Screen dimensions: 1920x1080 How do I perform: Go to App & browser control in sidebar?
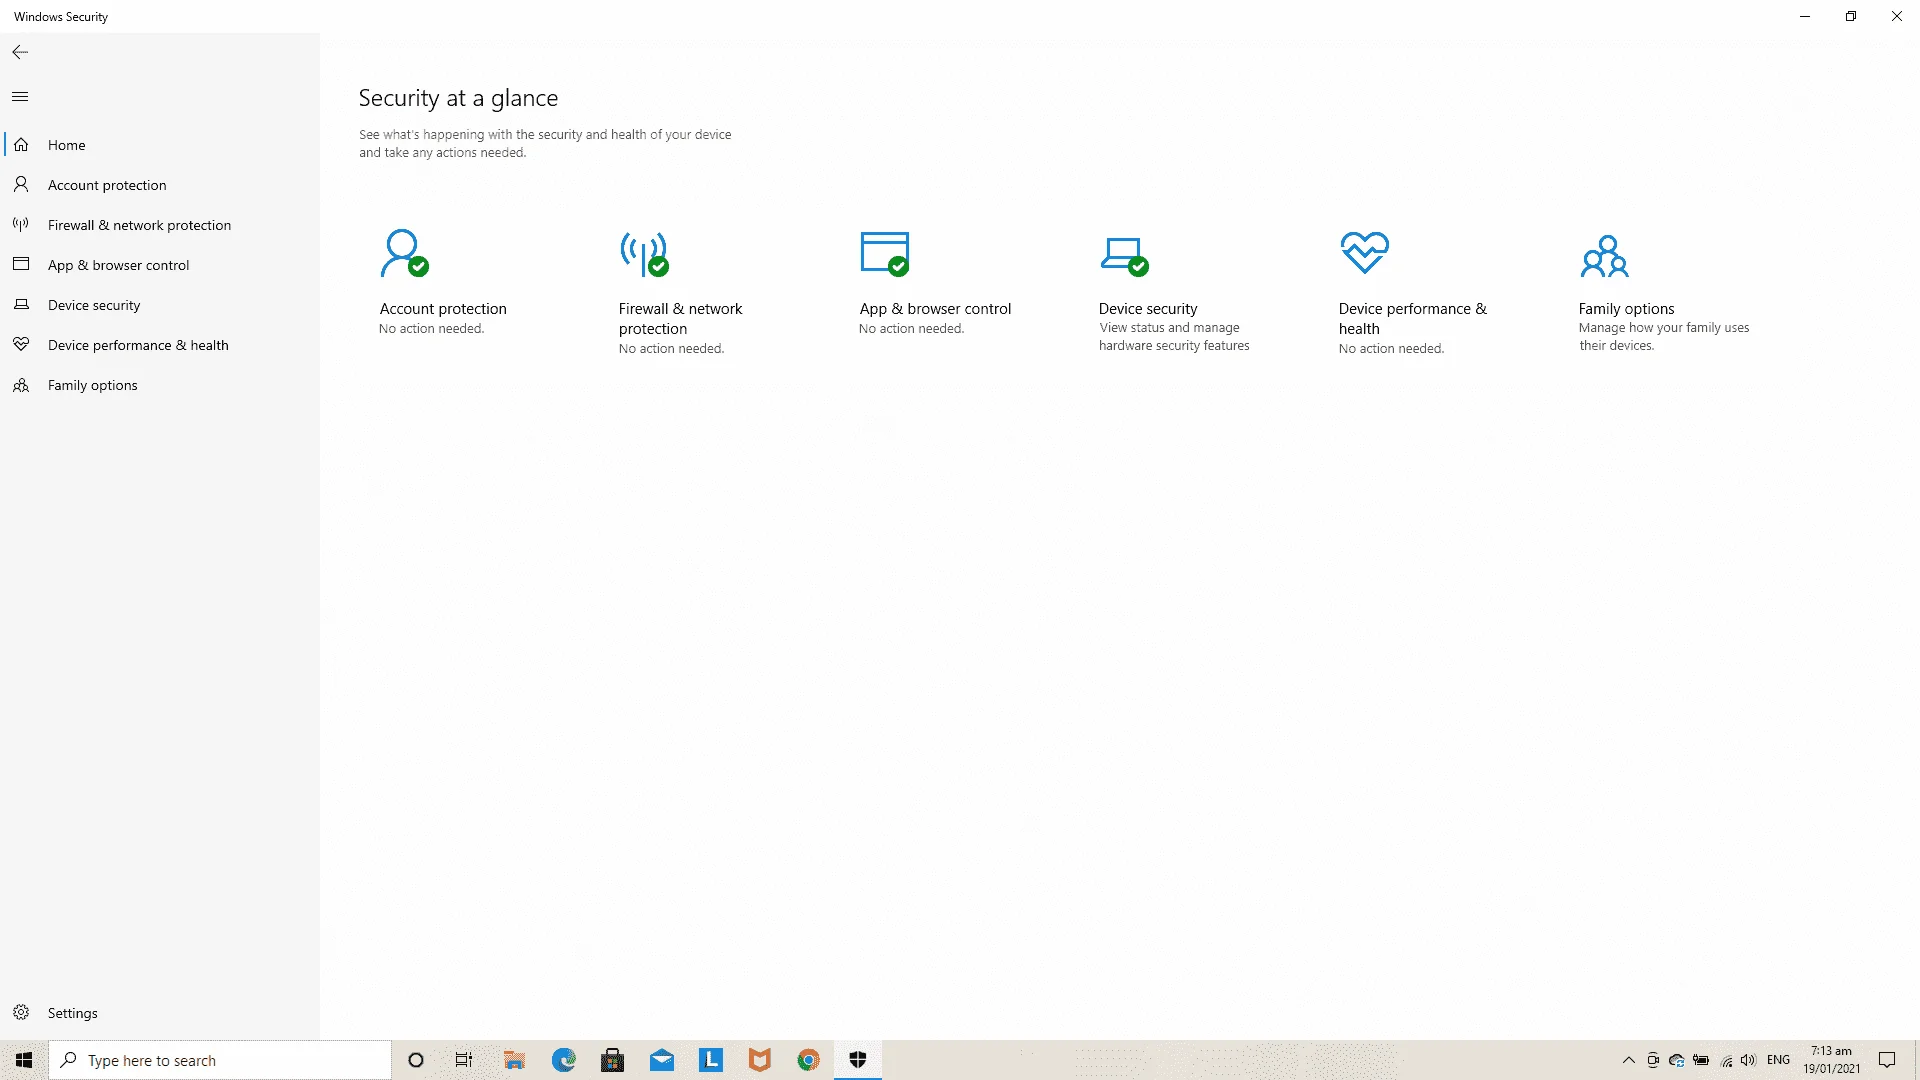(160, 265)
